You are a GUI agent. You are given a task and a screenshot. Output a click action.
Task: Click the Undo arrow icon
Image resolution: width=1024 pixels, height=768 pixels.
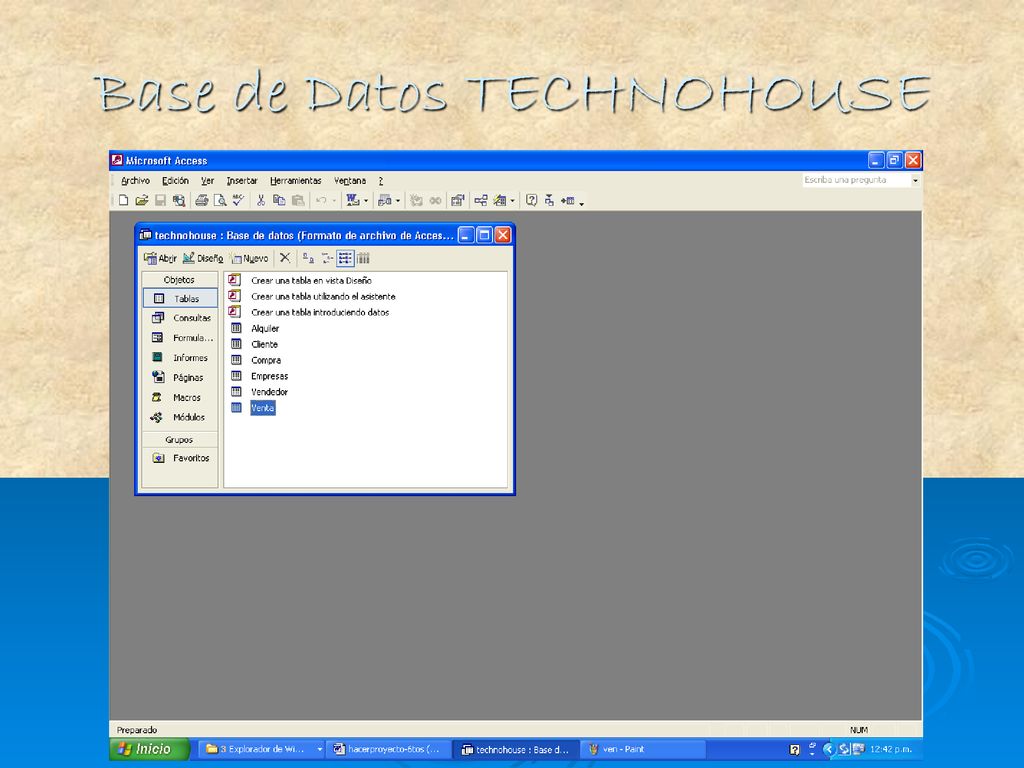(x=321, y=200)
